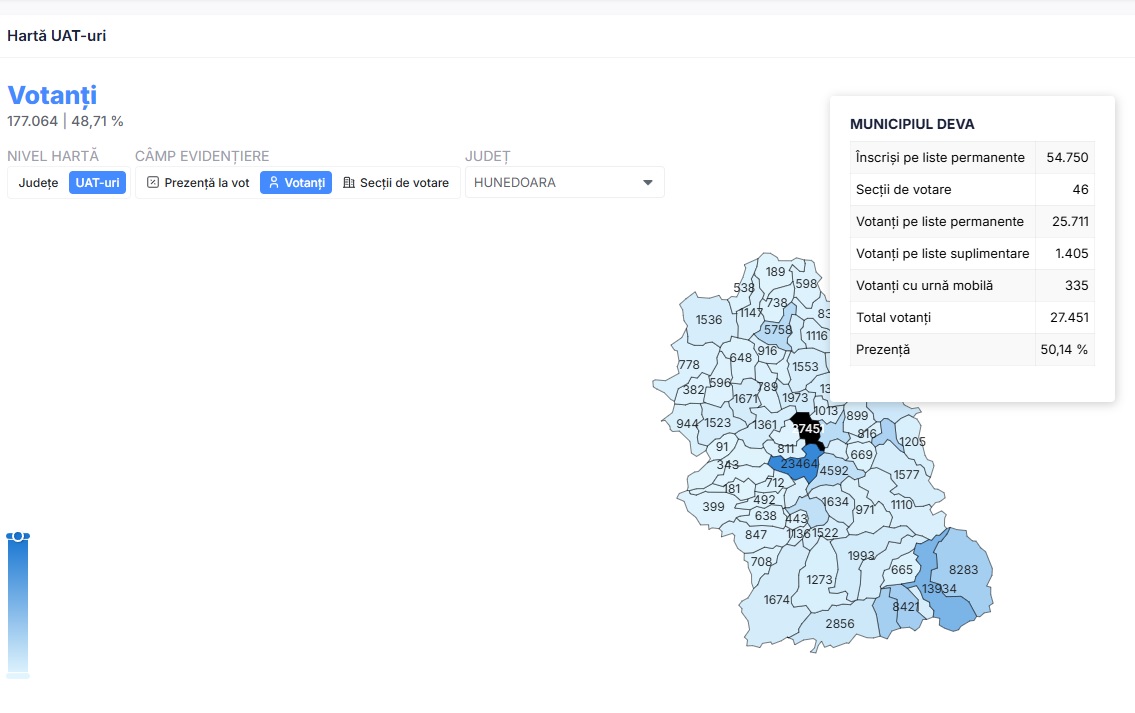Switch map level to Județe

pyautogui.click(x=39, y=183)
